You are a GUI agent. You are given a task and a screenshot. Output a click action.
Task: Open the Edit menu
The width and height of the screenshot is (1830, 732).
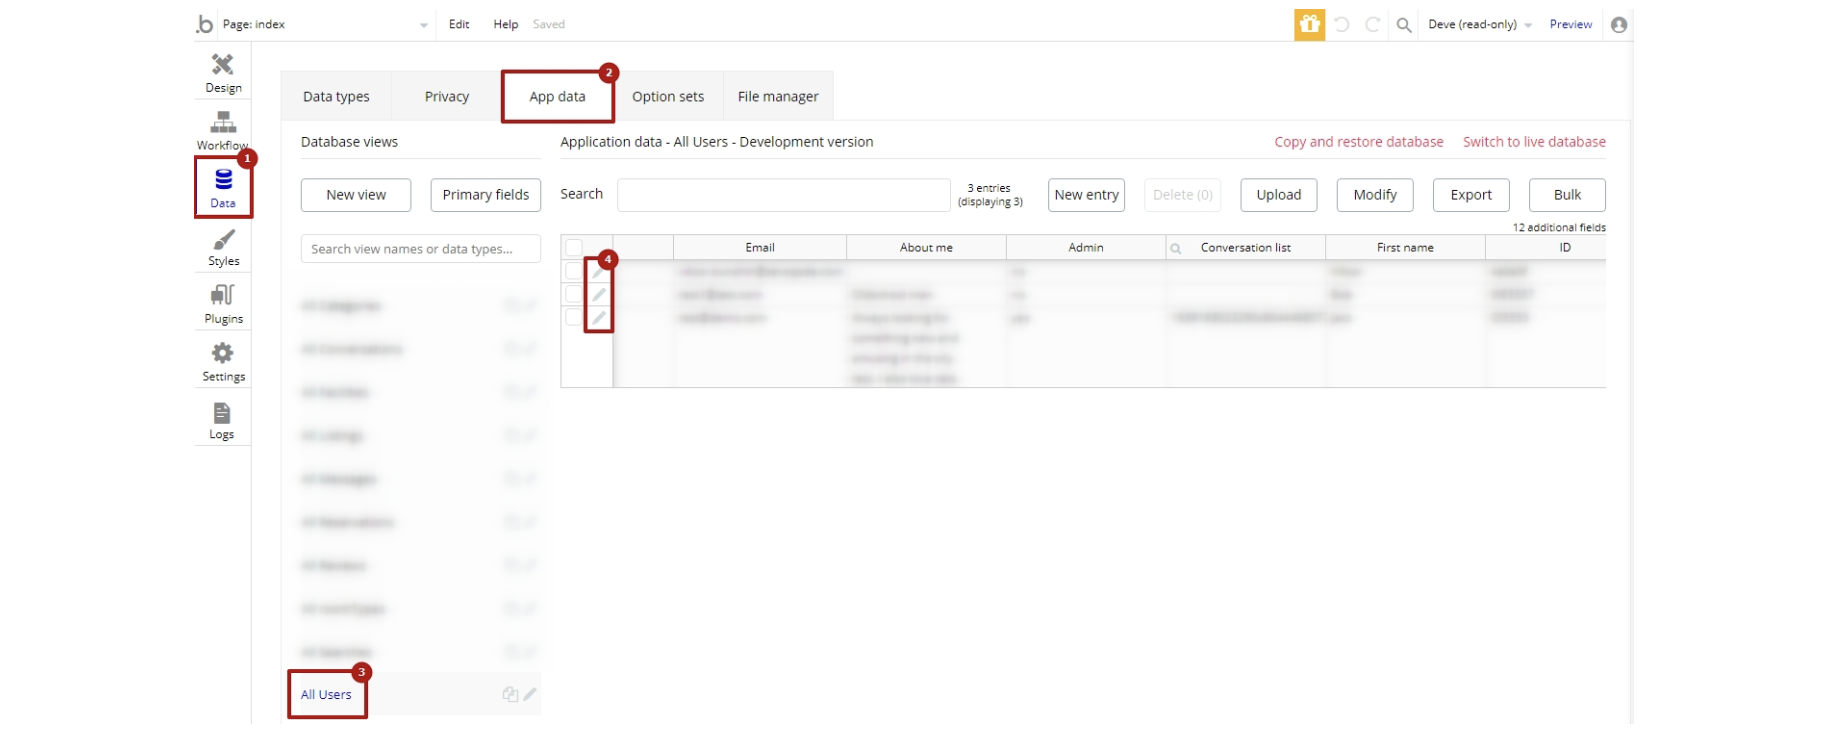(x=459, y=24)
